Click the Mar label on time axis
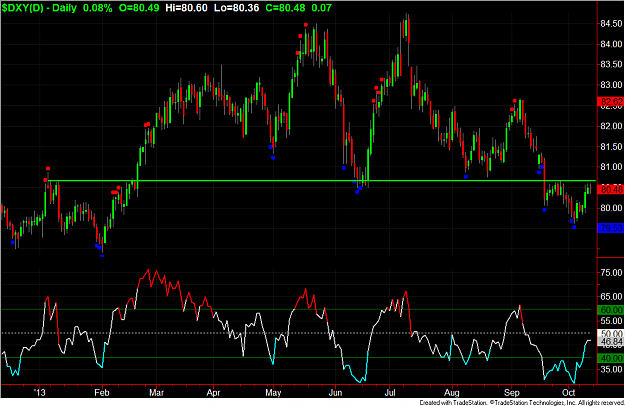The width and height of the screenshot is (625, 406). [156, 392]
